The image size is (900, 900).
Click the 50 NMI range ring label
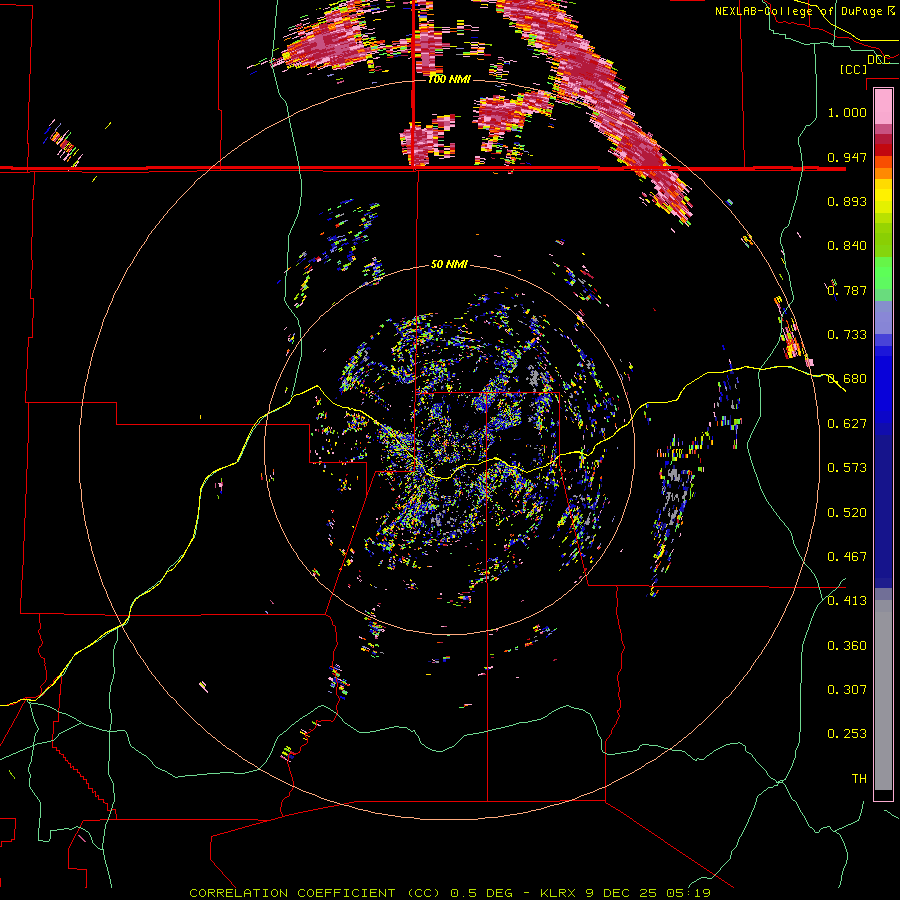coord(449,264)
